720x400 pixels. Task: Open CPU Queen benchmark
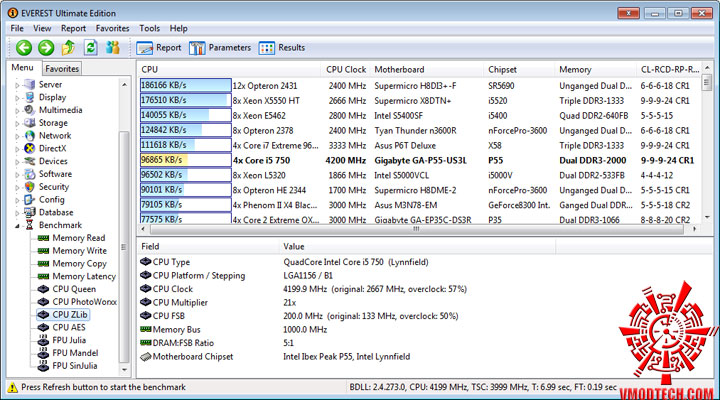click(x=67, y=289)
